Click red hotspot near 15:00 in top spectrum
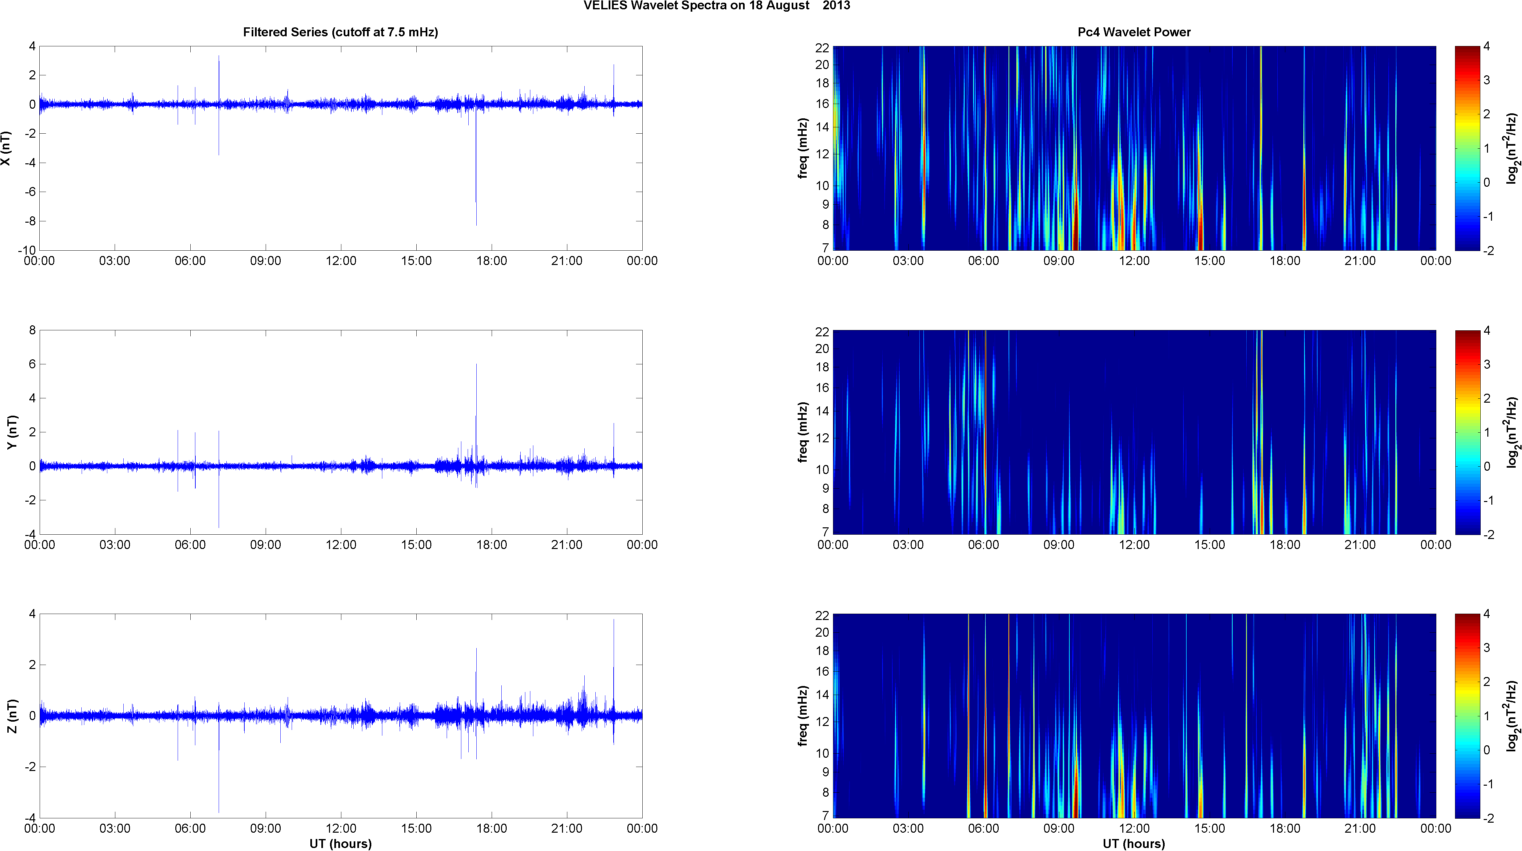This screenshot has height=851, width=1522. [x=1201, y=235]
